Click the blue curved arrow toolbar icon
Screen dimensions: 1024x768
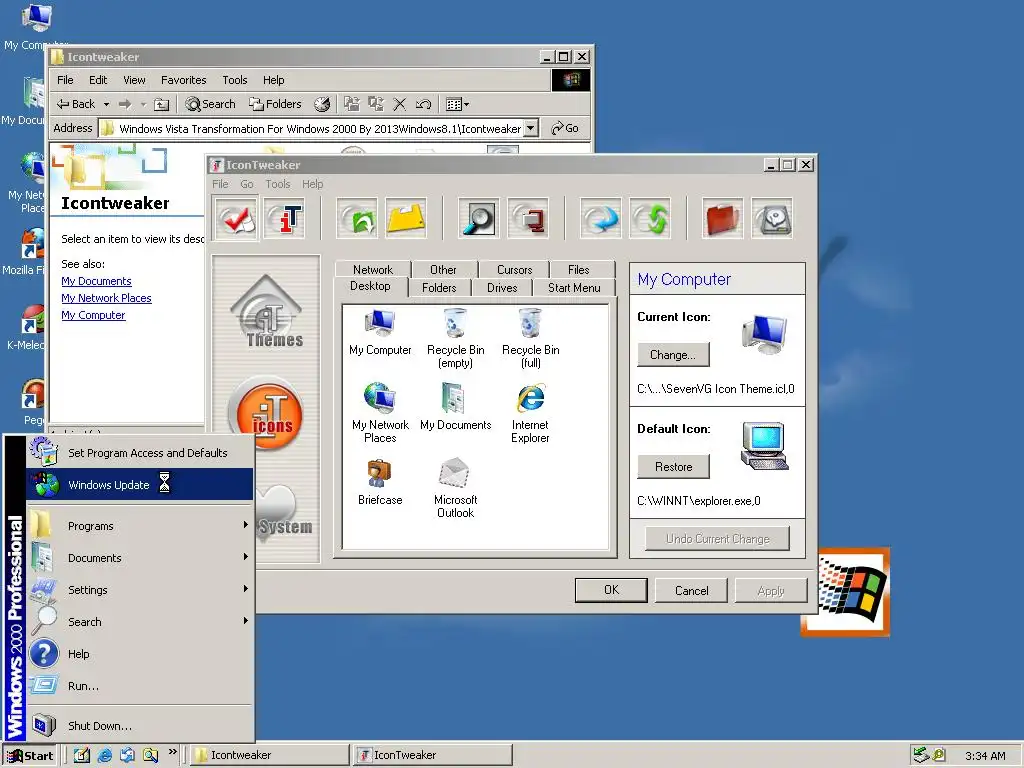tap(601, 218)
